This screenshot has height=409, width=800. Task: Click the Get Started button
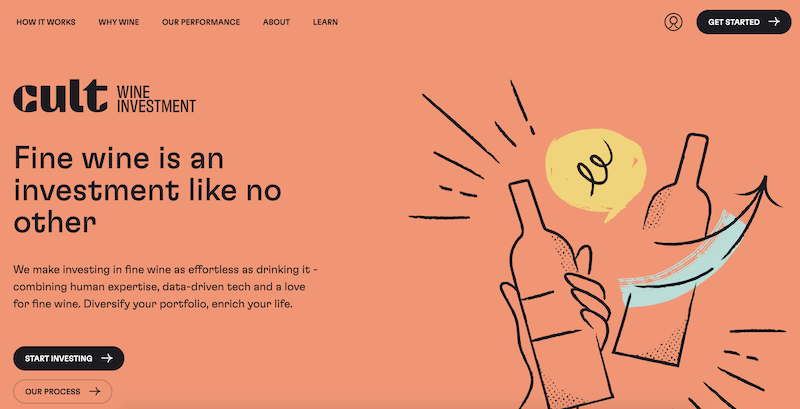click(744, 22)
